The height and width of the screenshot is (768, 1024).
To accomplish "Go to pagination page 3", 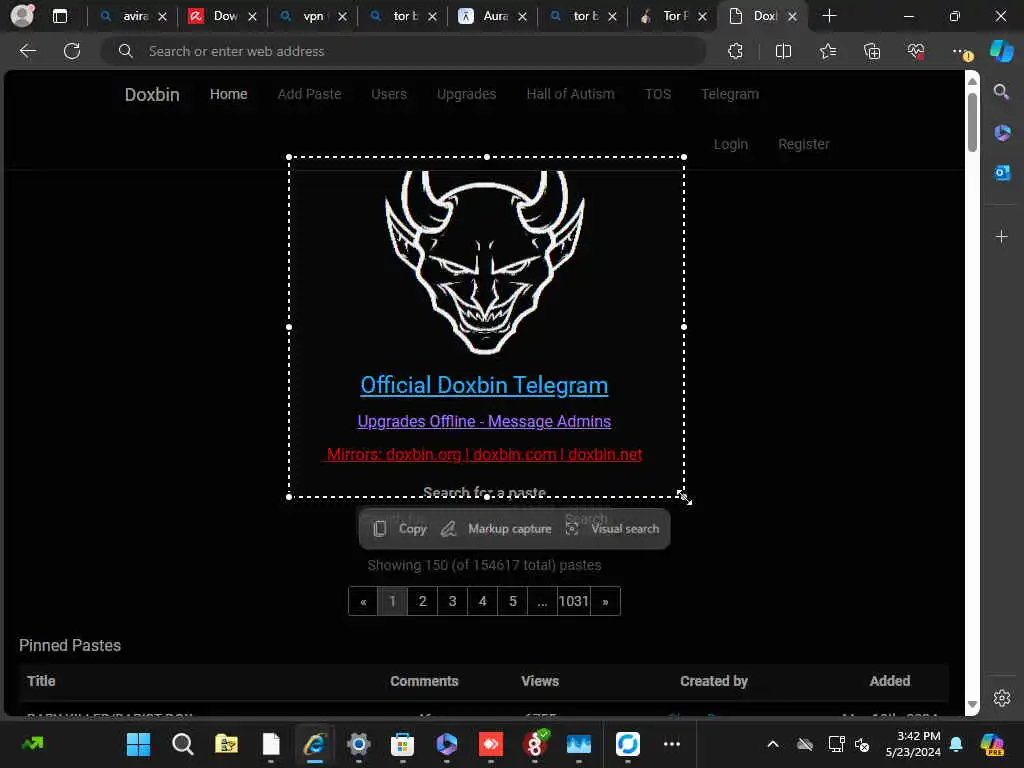I will pos(452,601).
